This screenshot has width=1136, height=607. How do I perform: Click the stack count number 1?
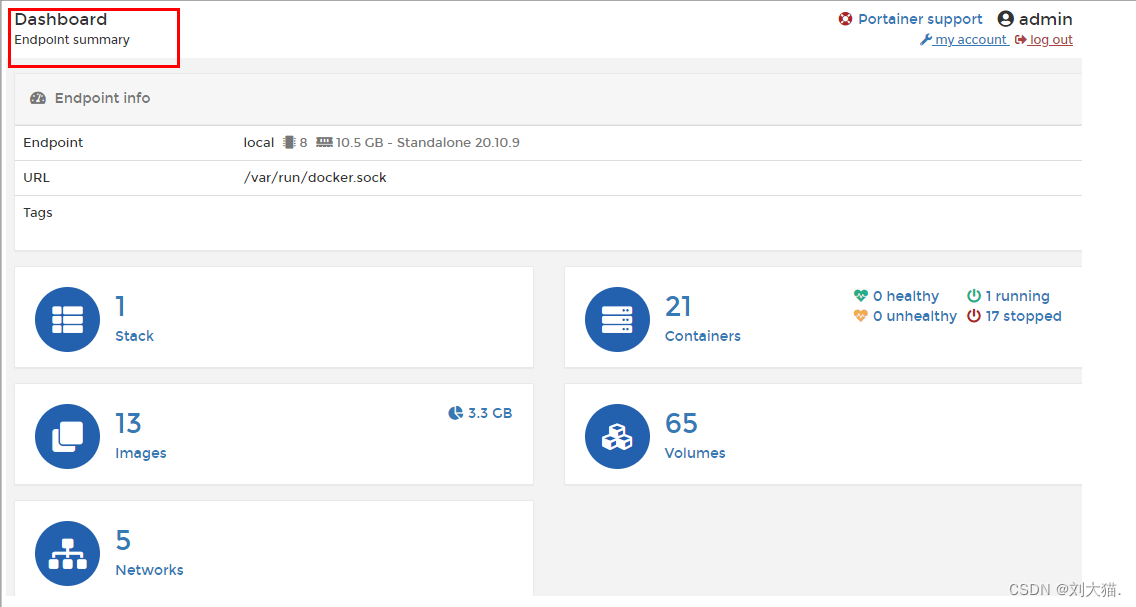point(120,306)
